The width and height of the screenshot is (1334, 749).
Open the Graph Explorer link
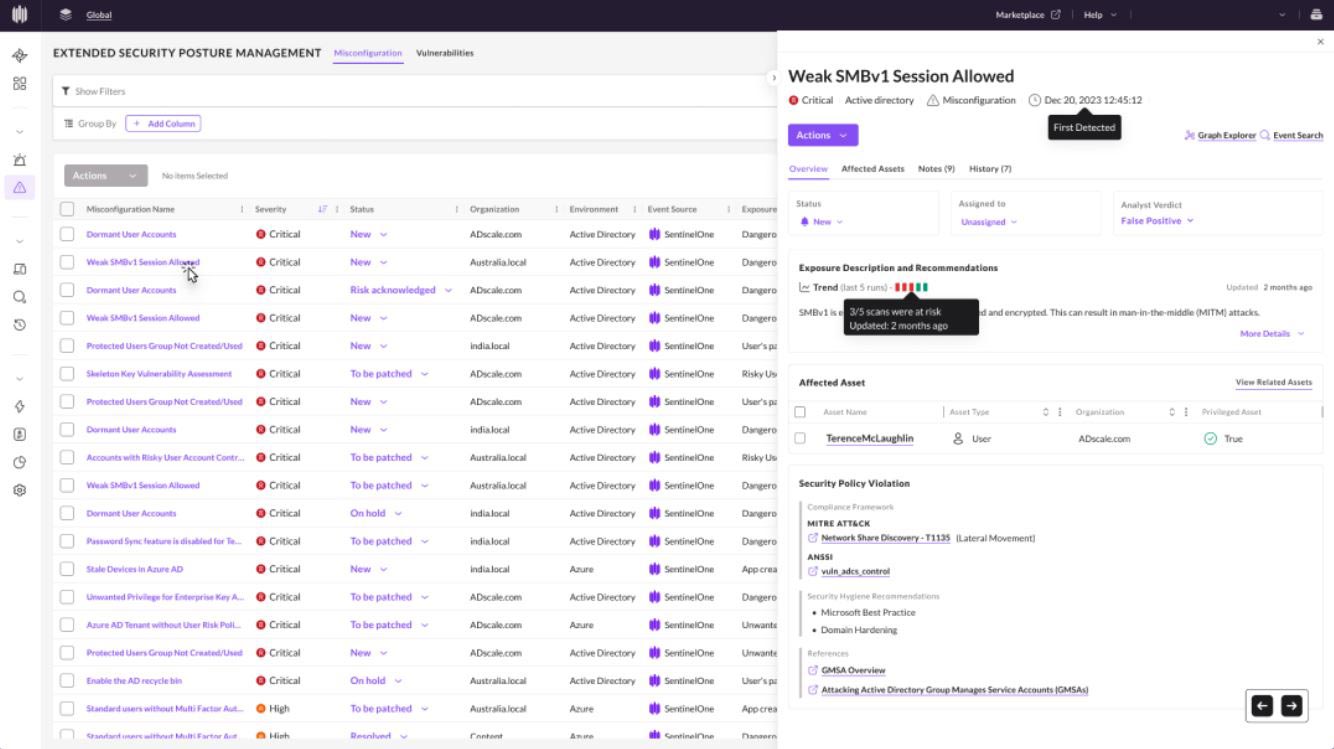(x=1220, y=135)
